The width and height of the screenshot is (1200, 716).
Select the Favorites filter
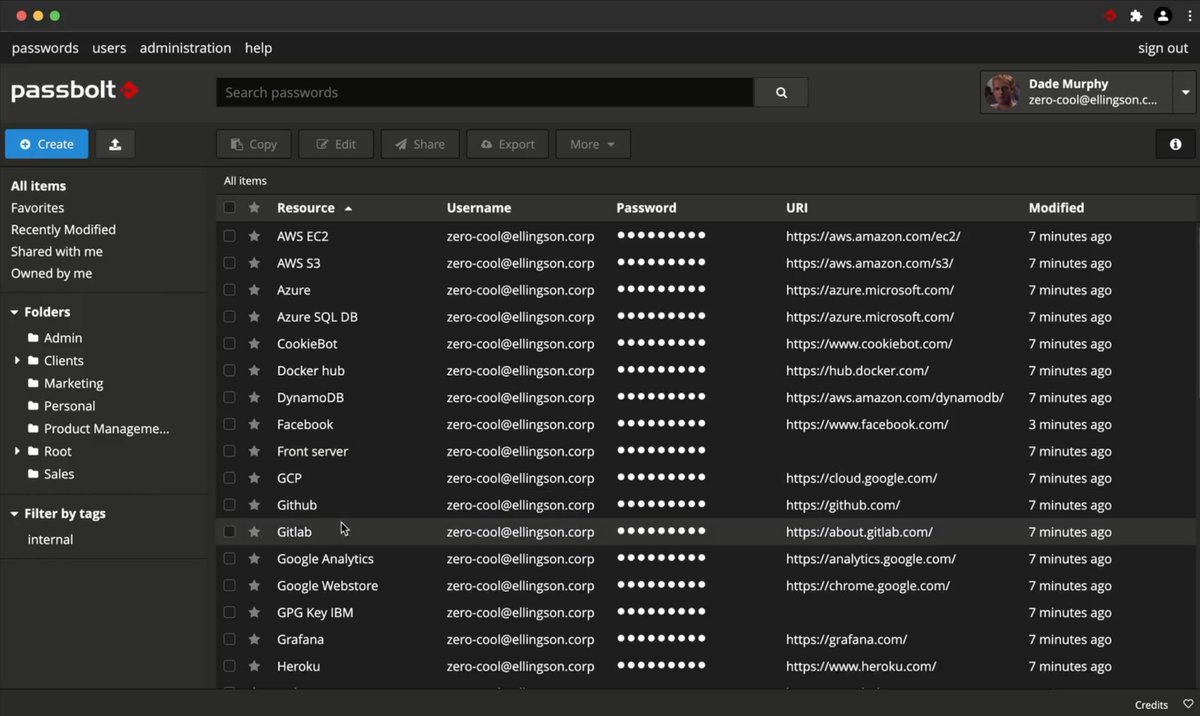(x=37, y=208)
